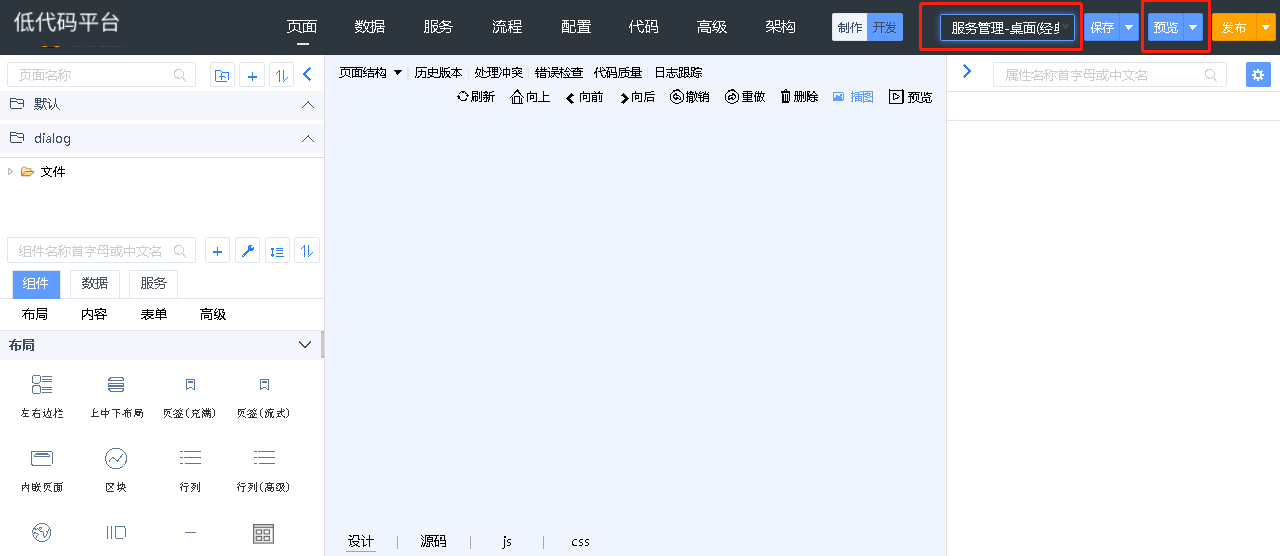The height and width of the screenshot is (556, 1280).
Task: Switch mode toggle to 开发
Action: click(x=885, y=27)
